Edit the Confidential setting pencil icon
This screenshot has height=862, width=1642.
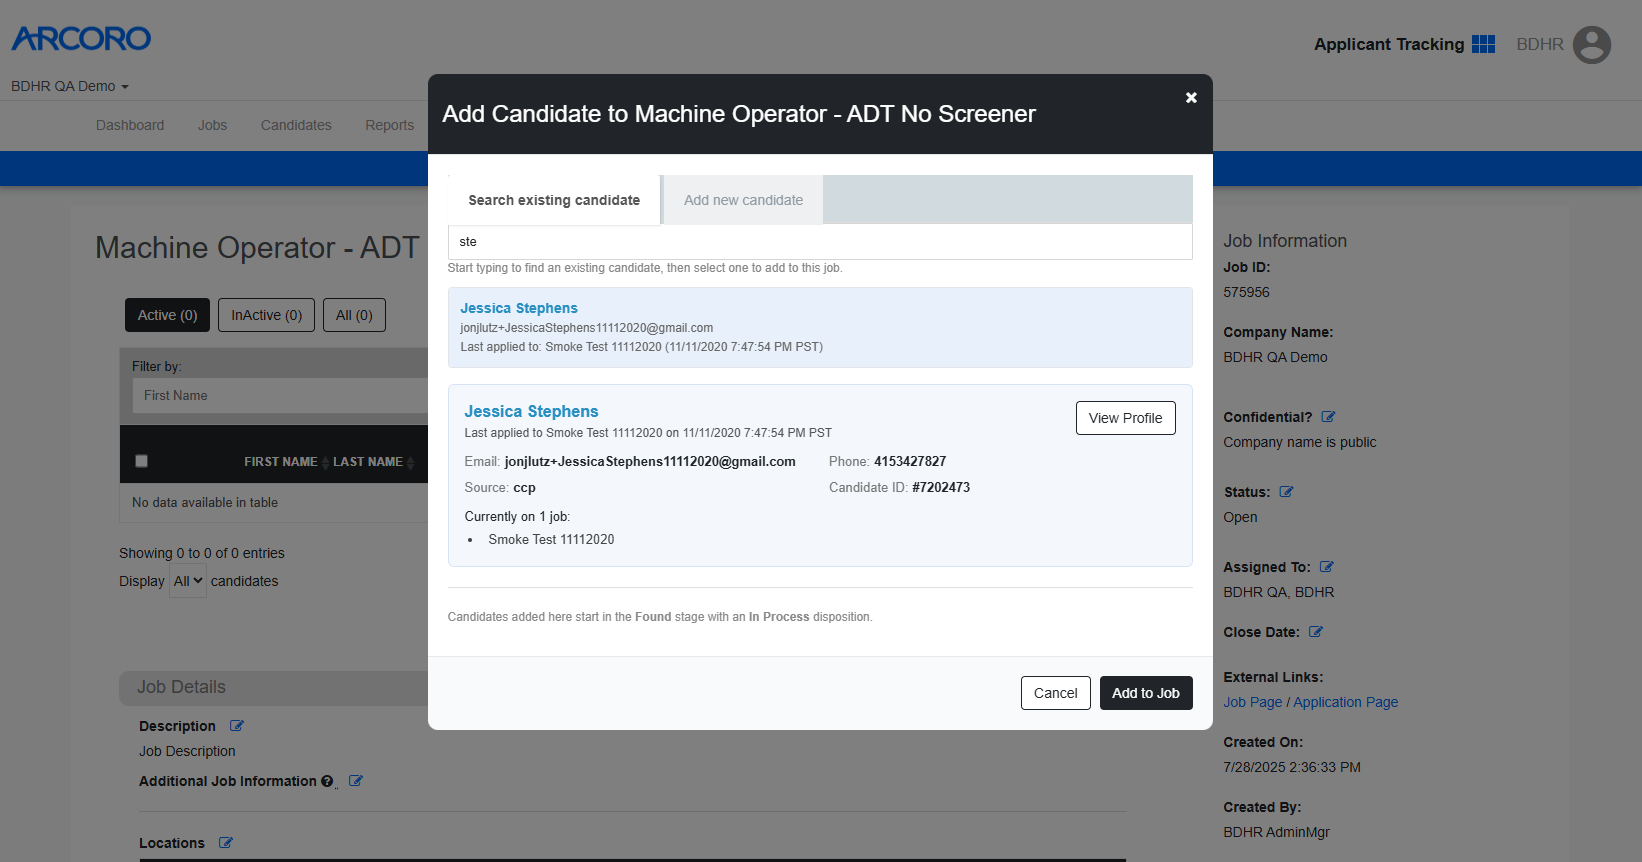point(1328,417)
